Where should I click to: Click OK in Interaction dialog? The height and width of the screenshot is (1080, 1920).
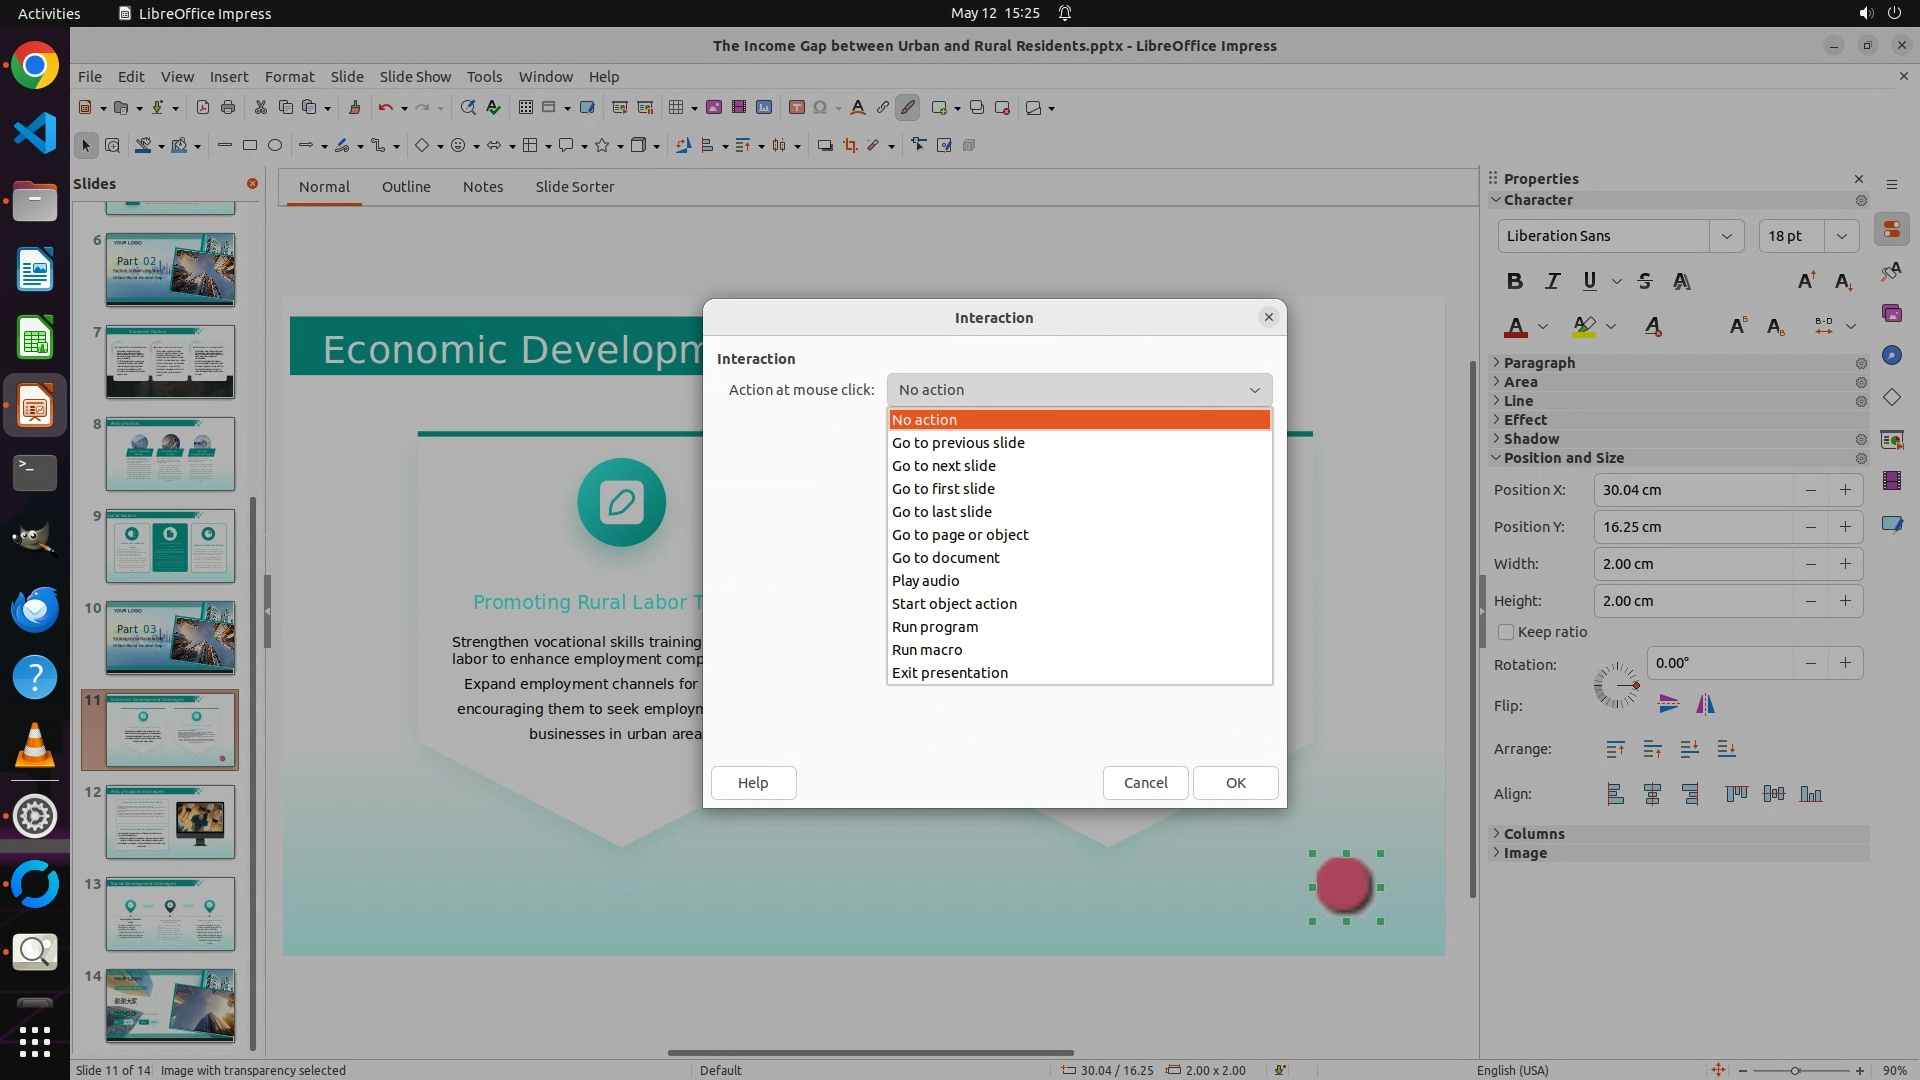(x=1235, y=783)
